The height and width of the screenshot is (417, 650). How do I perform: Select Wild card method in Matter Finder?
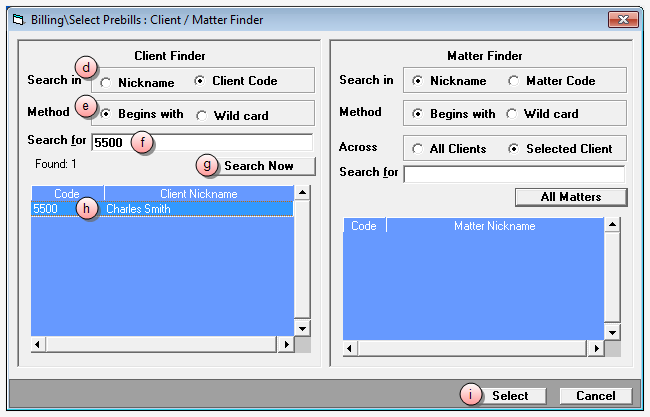[514, 114]
